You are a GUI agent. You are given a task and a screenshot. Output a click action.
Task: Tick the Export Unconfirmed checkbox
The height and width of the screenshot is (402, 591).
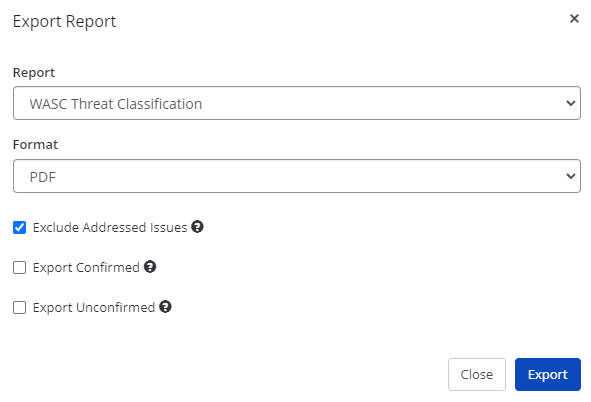click(20, 308)
